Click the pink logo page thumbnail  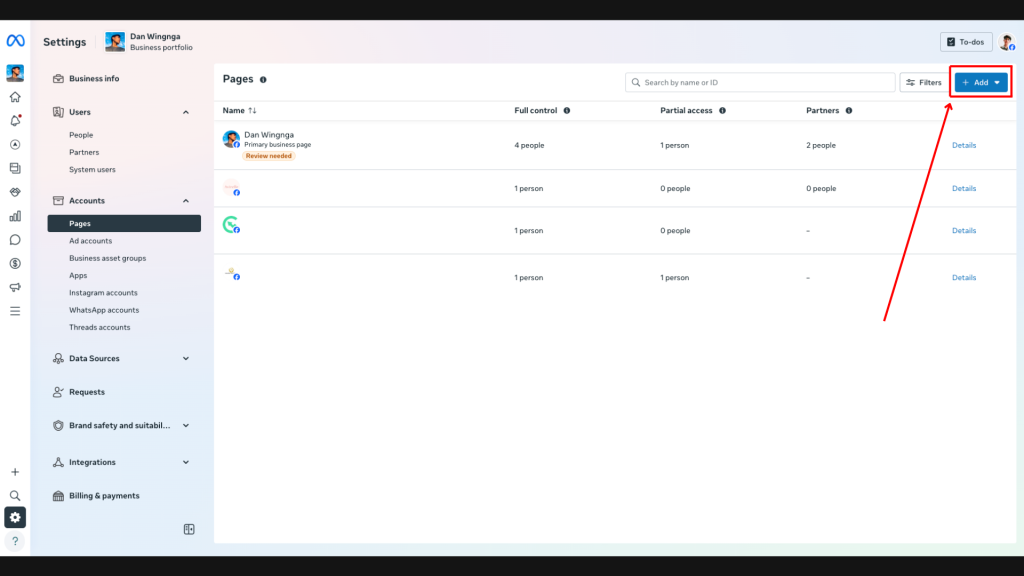tap(231, 187)
